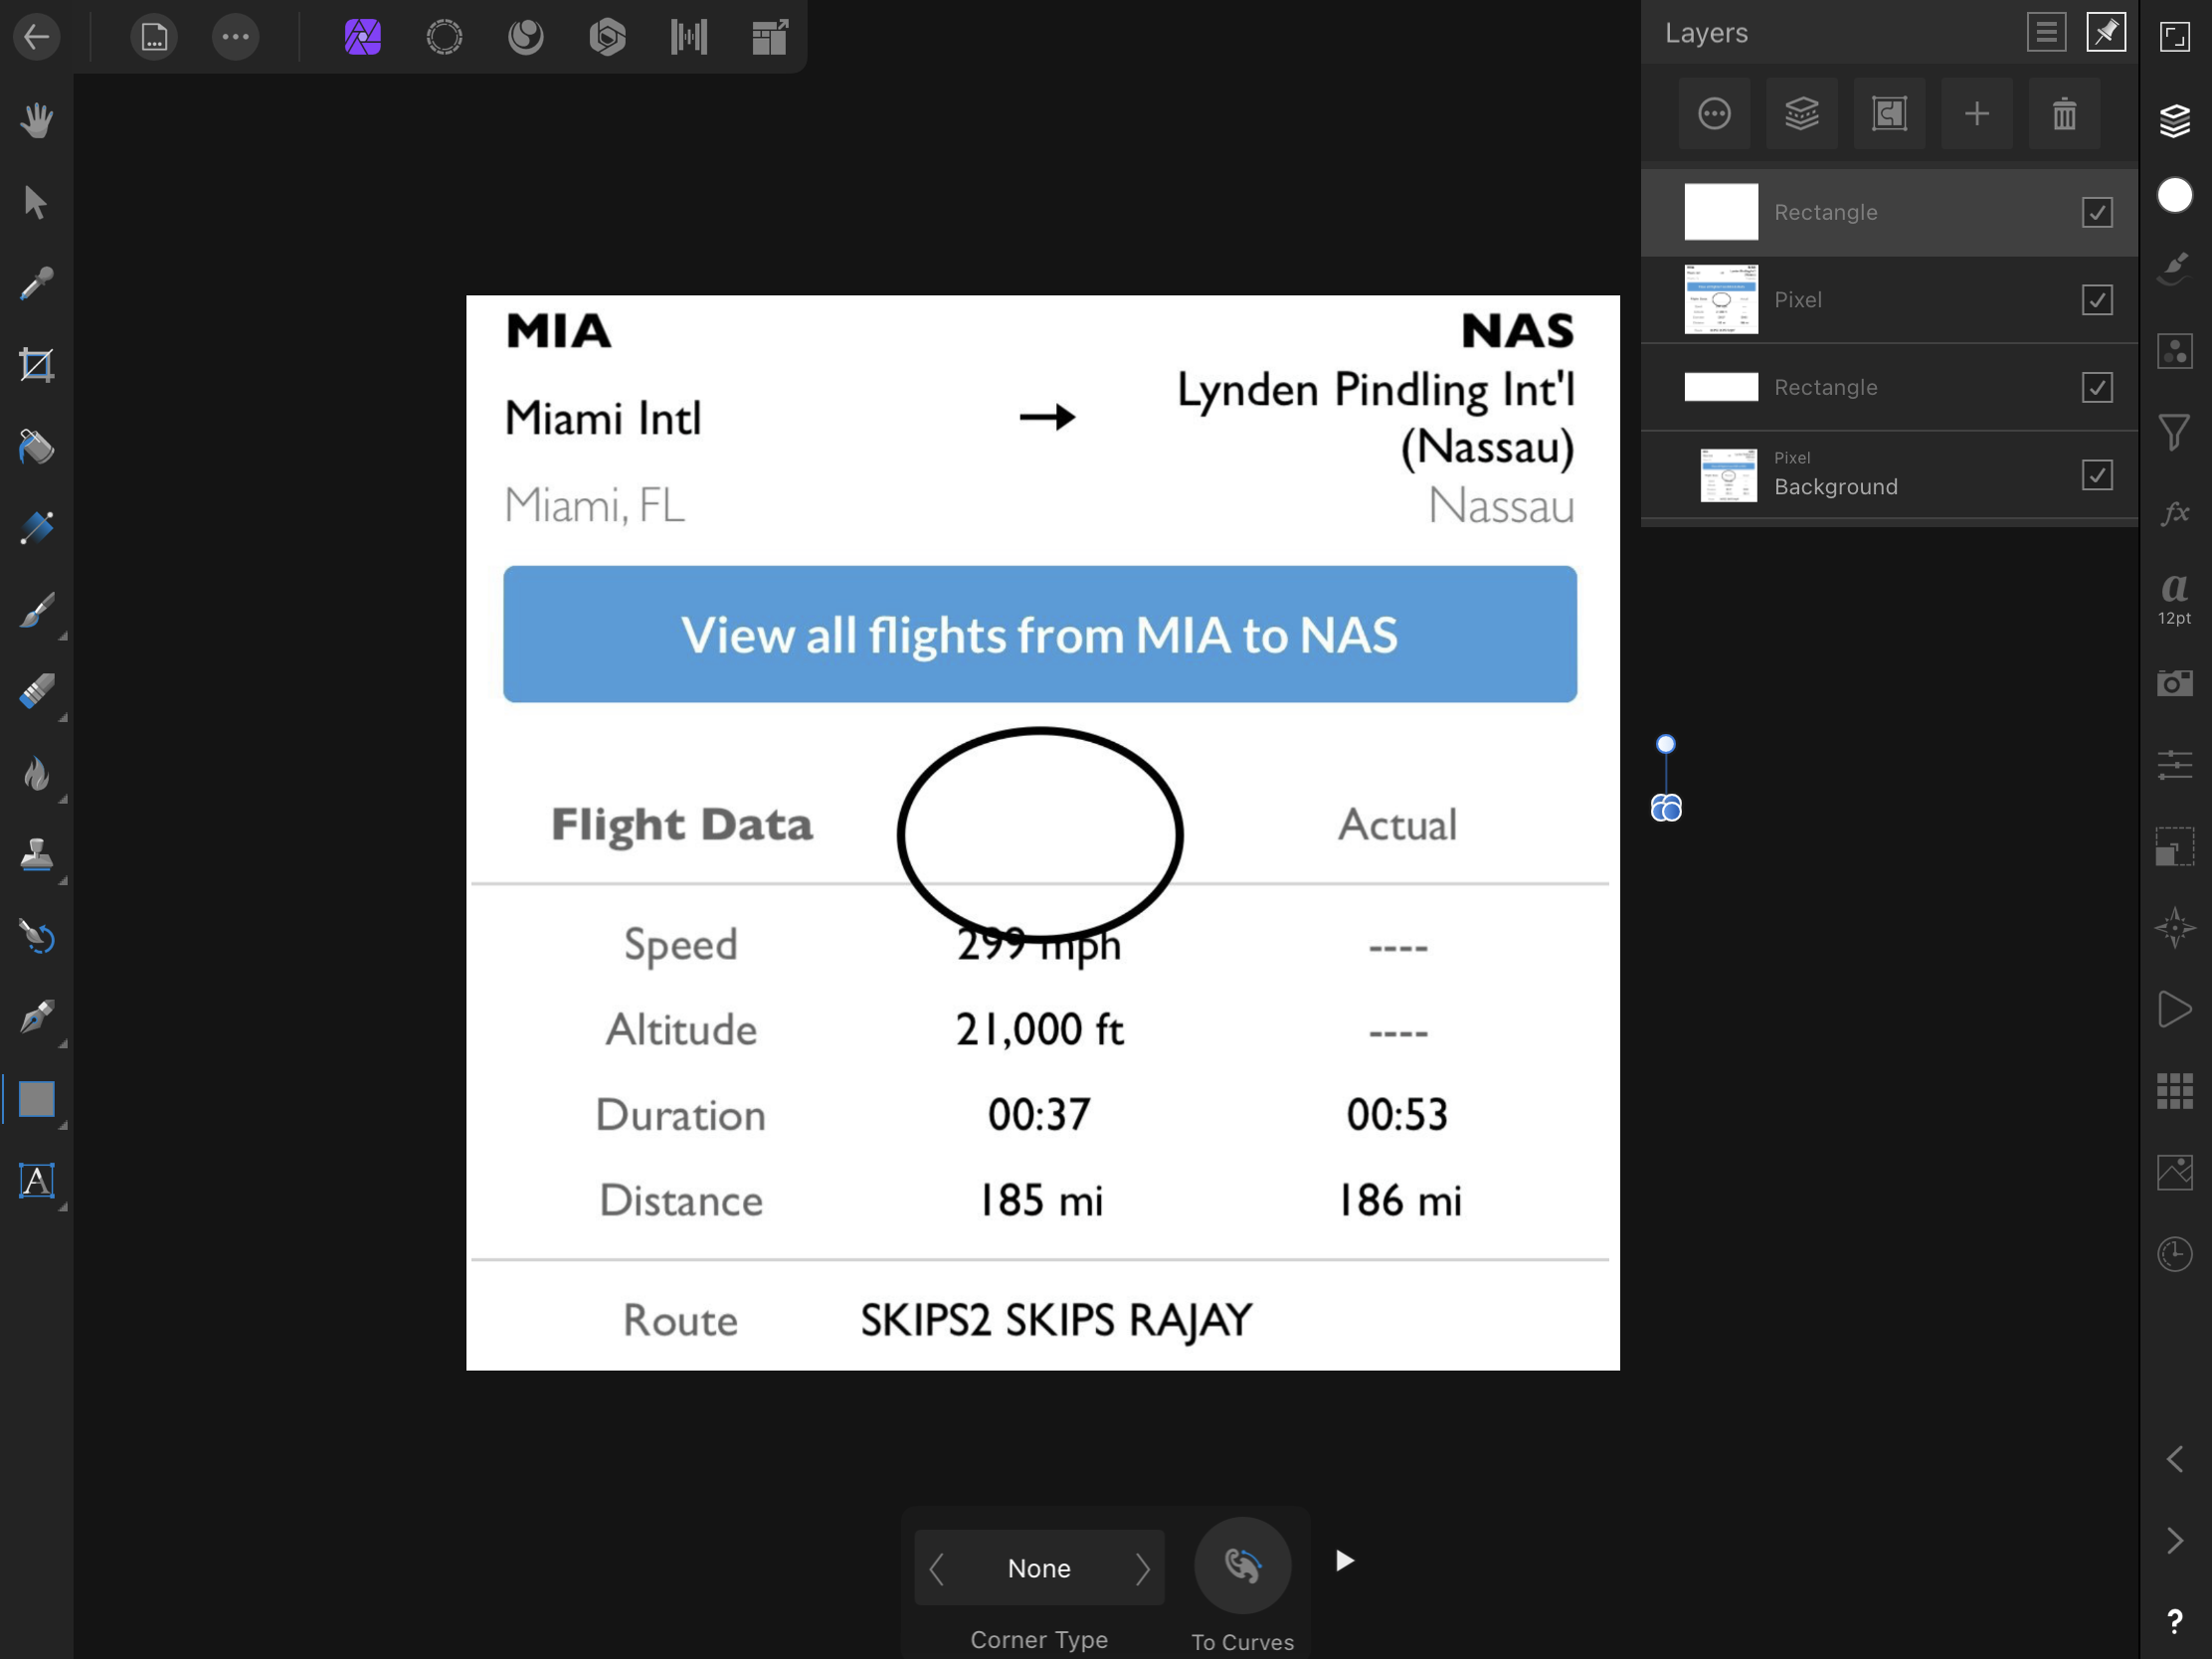Group layers with the stack icon

coord(1802,114)
